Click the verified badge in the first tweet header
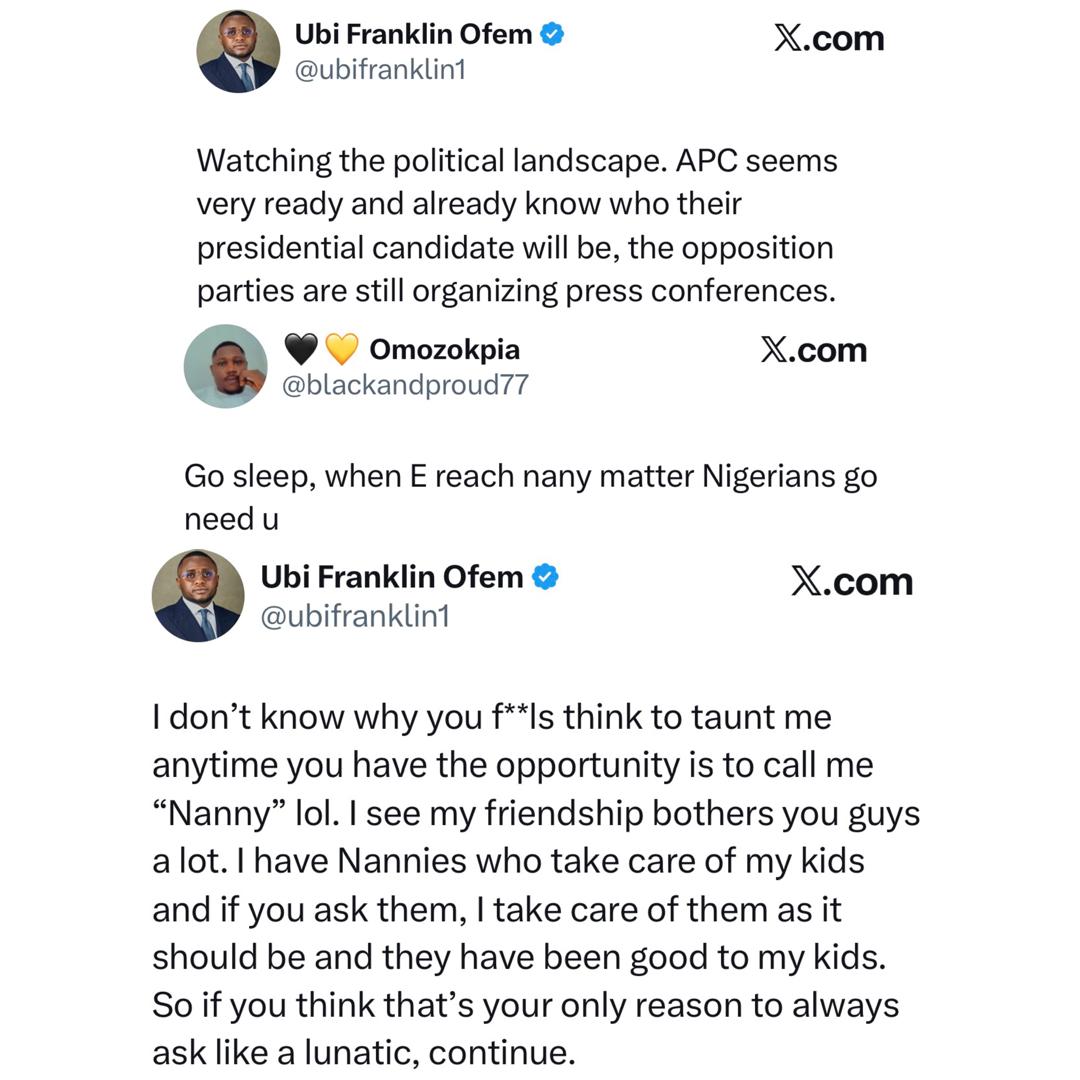The height and width of the screenshot is (1080, 1080). pyautogui.click(x=552, y=34)
